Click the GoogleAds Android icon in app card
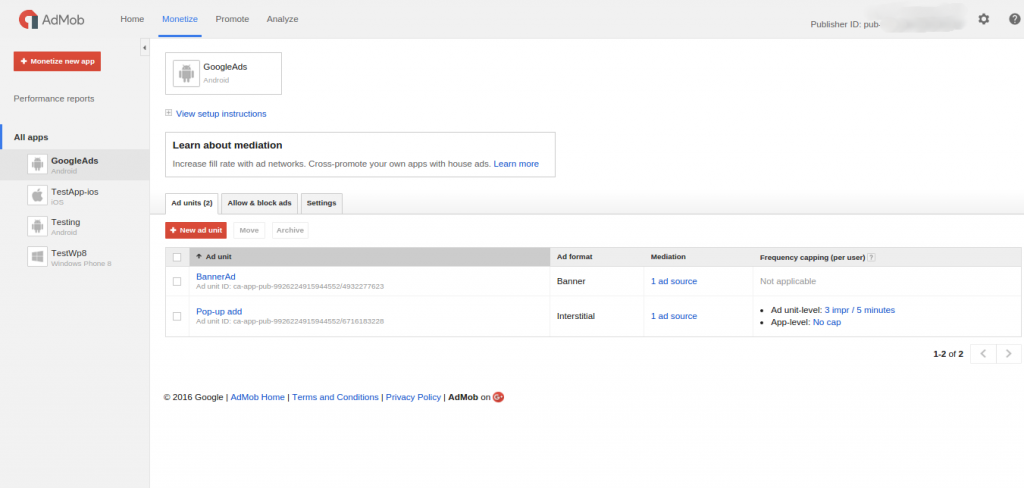Screen dimensions: 1024x488 click(186, 73)
